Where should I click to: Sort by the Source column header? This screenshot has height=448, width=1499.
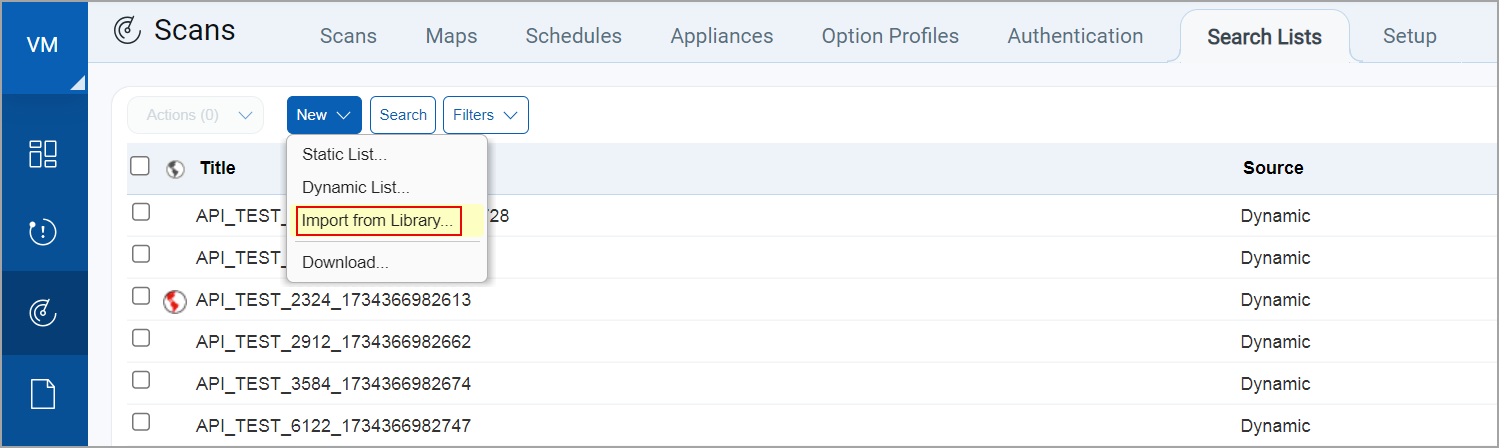pyautogui.click(x=1272, y=168)
